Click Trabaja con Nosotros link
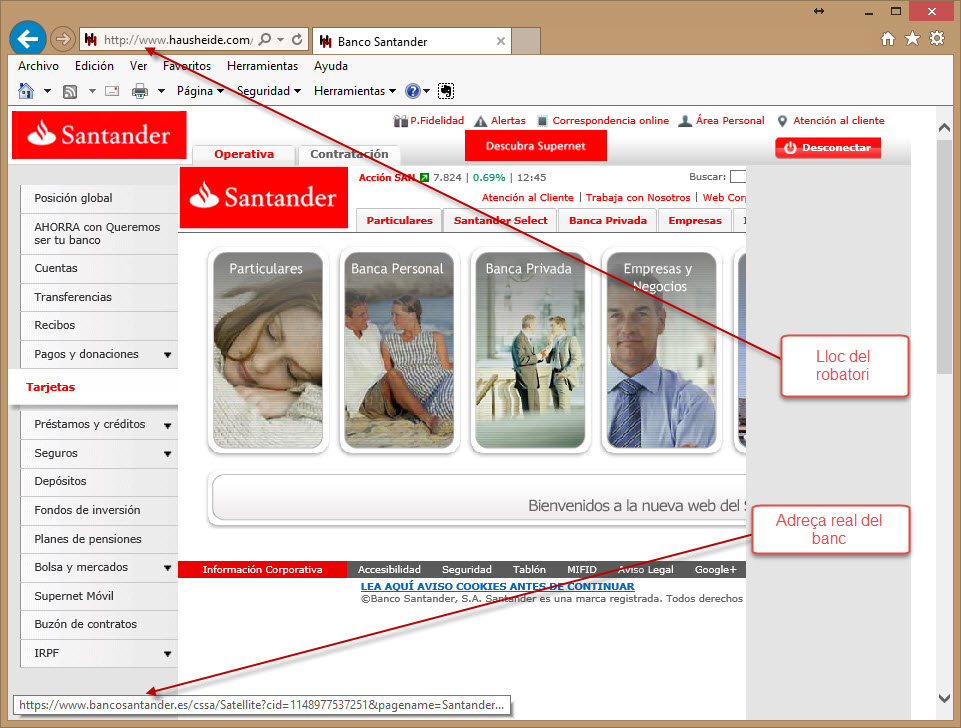The height and width of the screenshot is (728, 961). click(x=638, y=197)
